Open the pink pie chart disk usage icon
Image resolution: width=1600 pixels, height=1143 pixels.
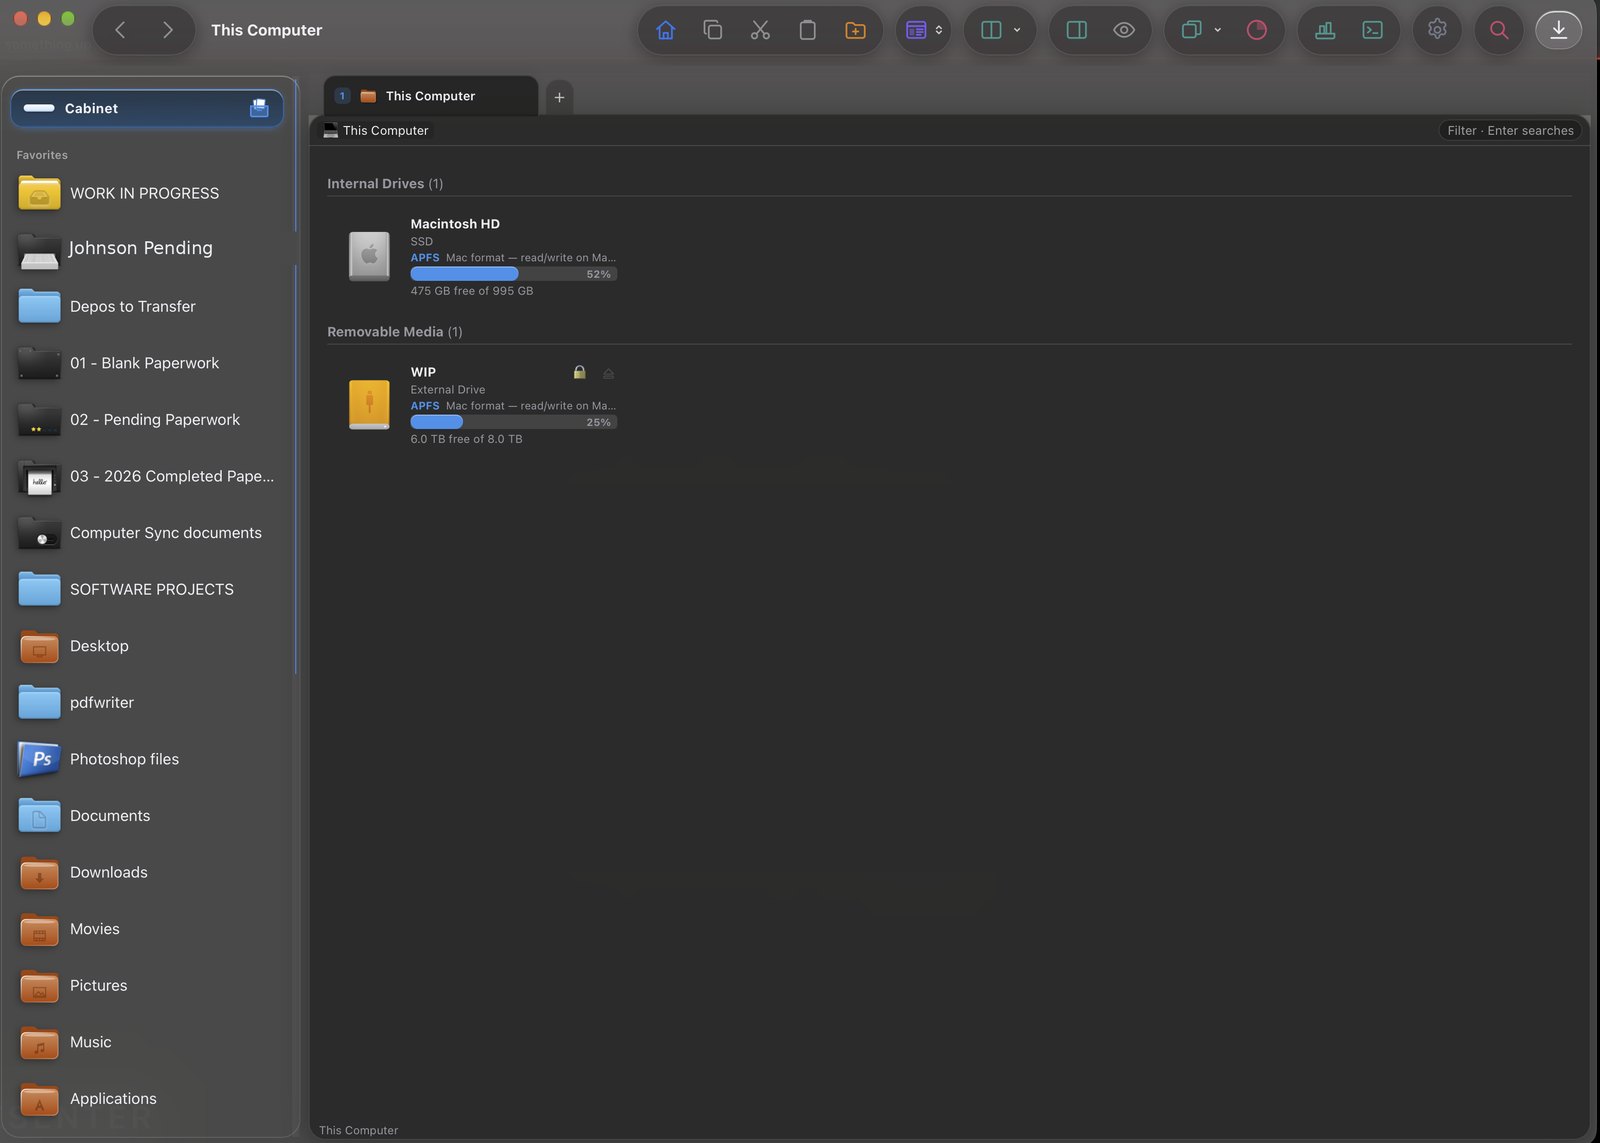click(x=1257, y=30)
